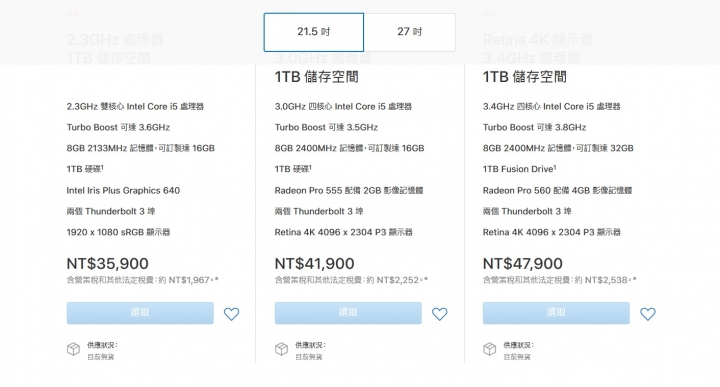Screen dimensions: 720x387
Task: Click the box icon under NT$47,900 model
Action: point(489,349)
